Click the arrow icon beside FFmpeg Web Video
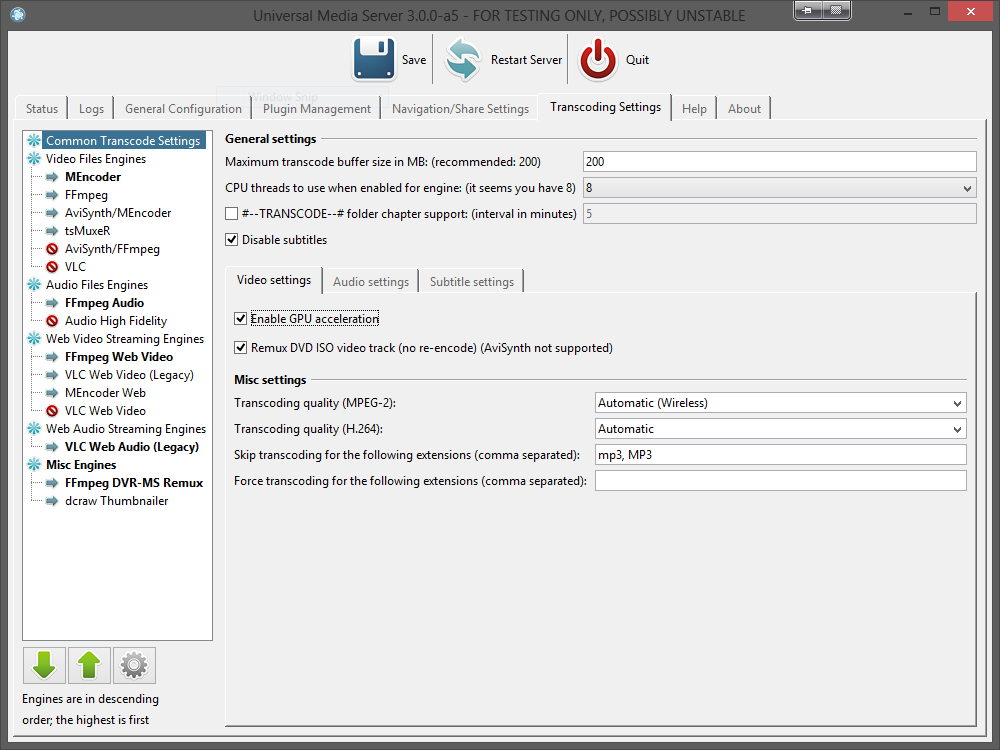 click(x=52, y=357)
